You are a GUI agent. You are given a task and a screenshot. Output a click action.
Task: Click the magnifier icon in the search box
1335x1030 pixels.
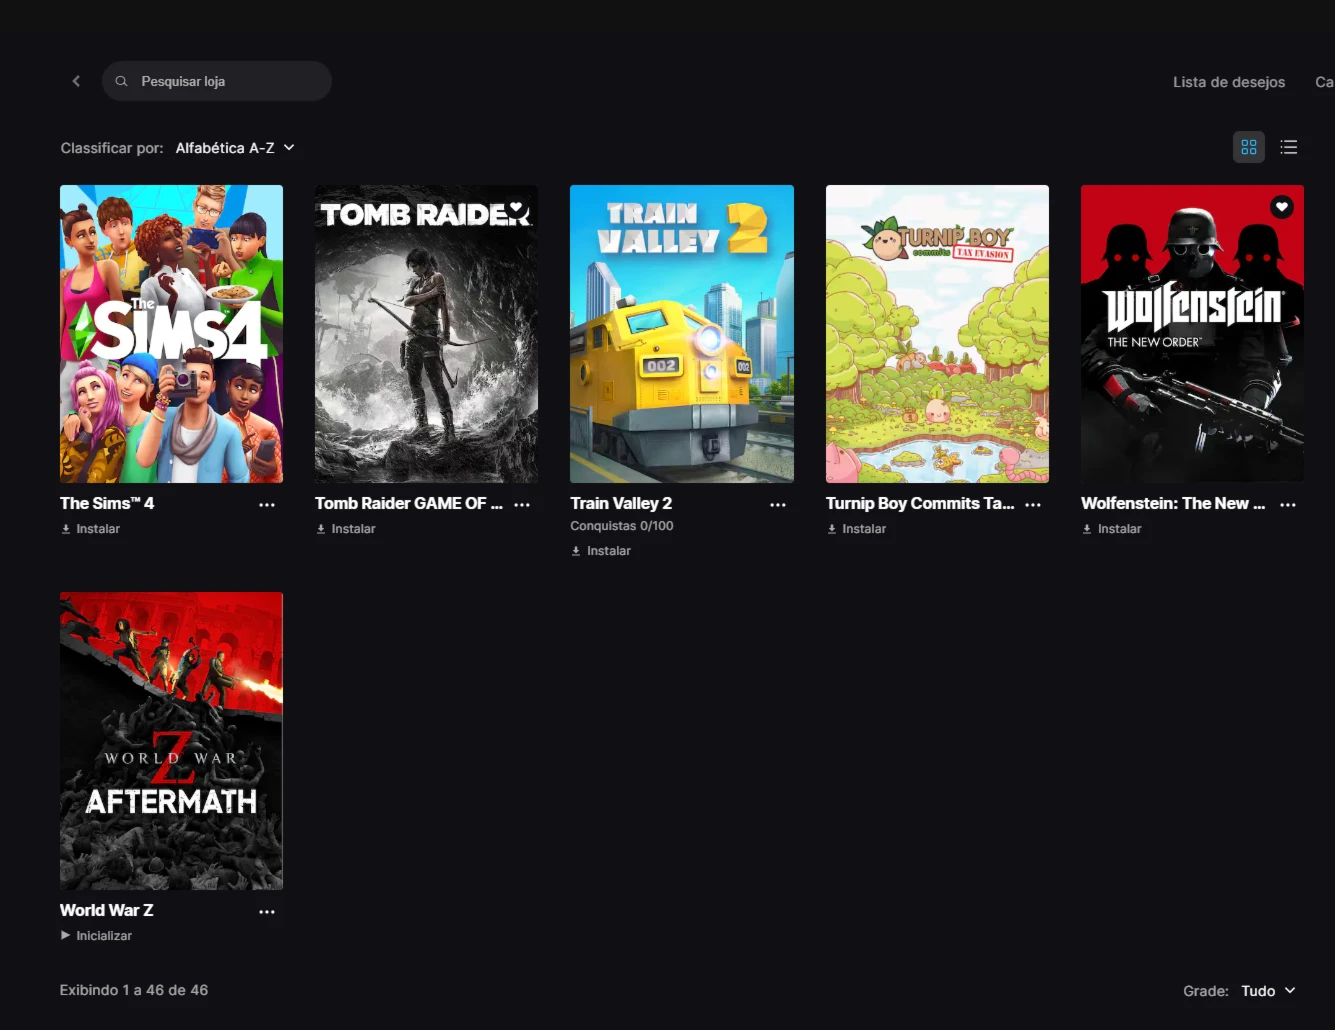[121, 81]
